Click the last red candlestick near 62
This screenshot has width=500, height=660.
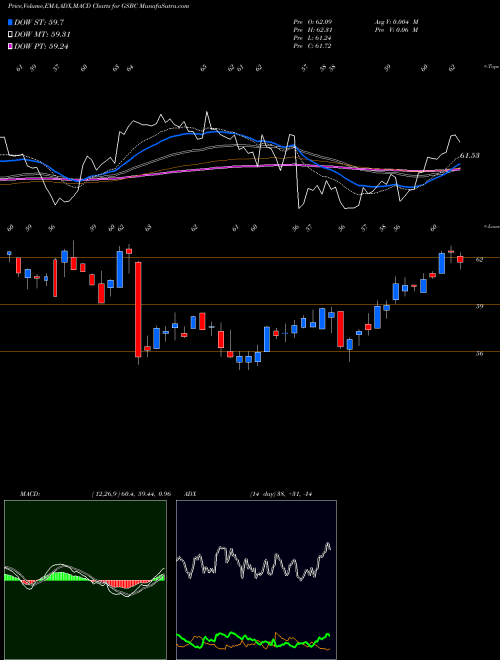[460, 259]
